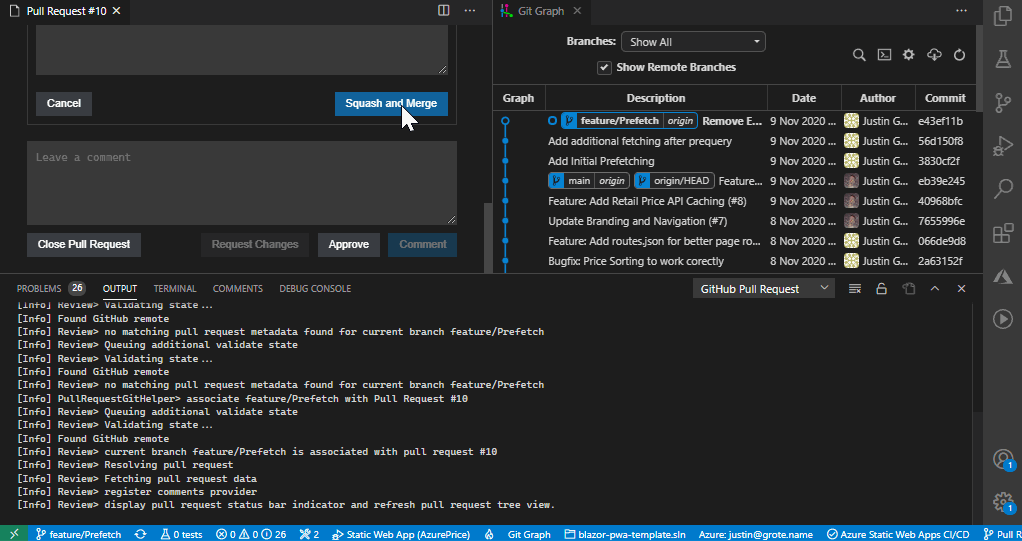Uncheck Show Remote Branches
The height and width of the screenshot is (541, 1022).
tap(605, 67)
